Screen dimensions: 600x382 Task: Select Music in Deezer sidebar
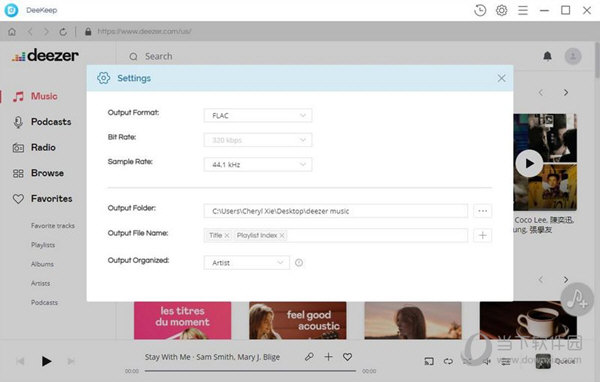click(x=35, y=96)
